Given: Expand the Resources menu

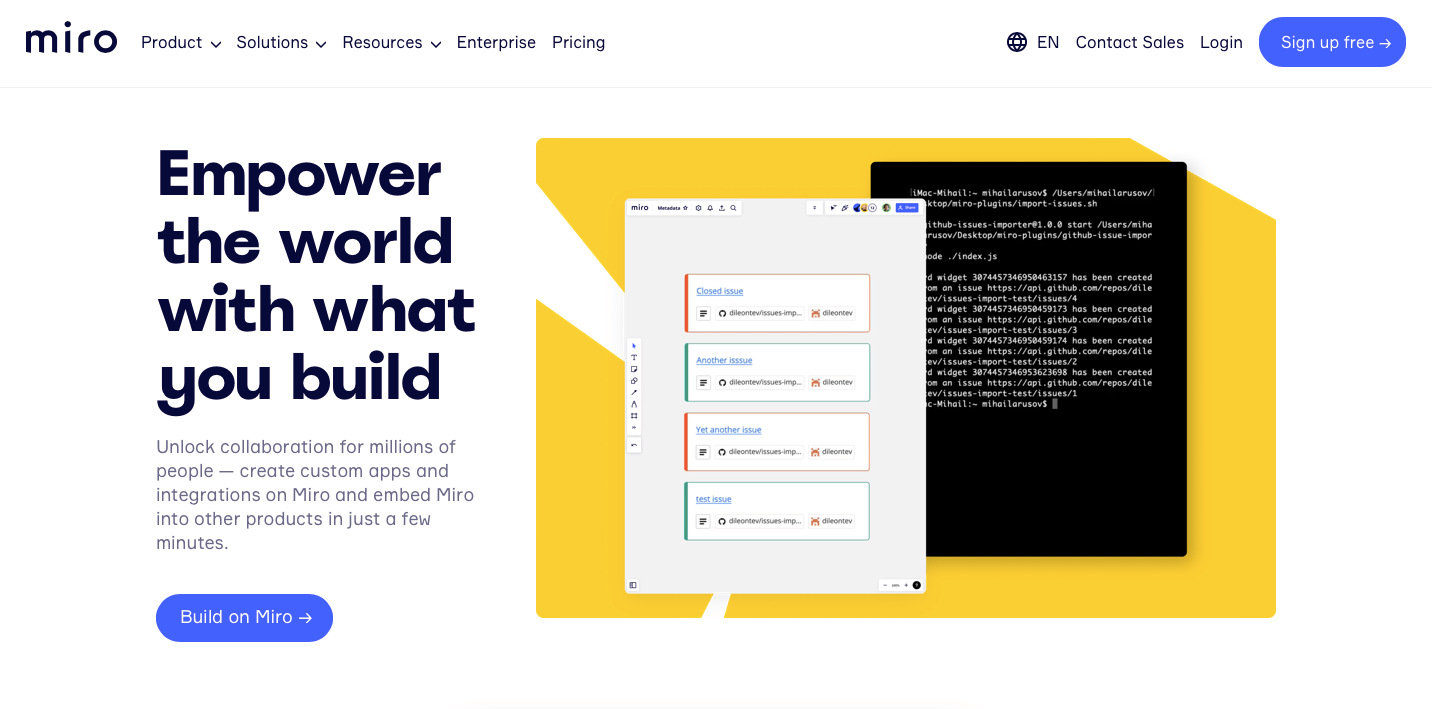Looking at the screenshot, I should tap(391, 43).
